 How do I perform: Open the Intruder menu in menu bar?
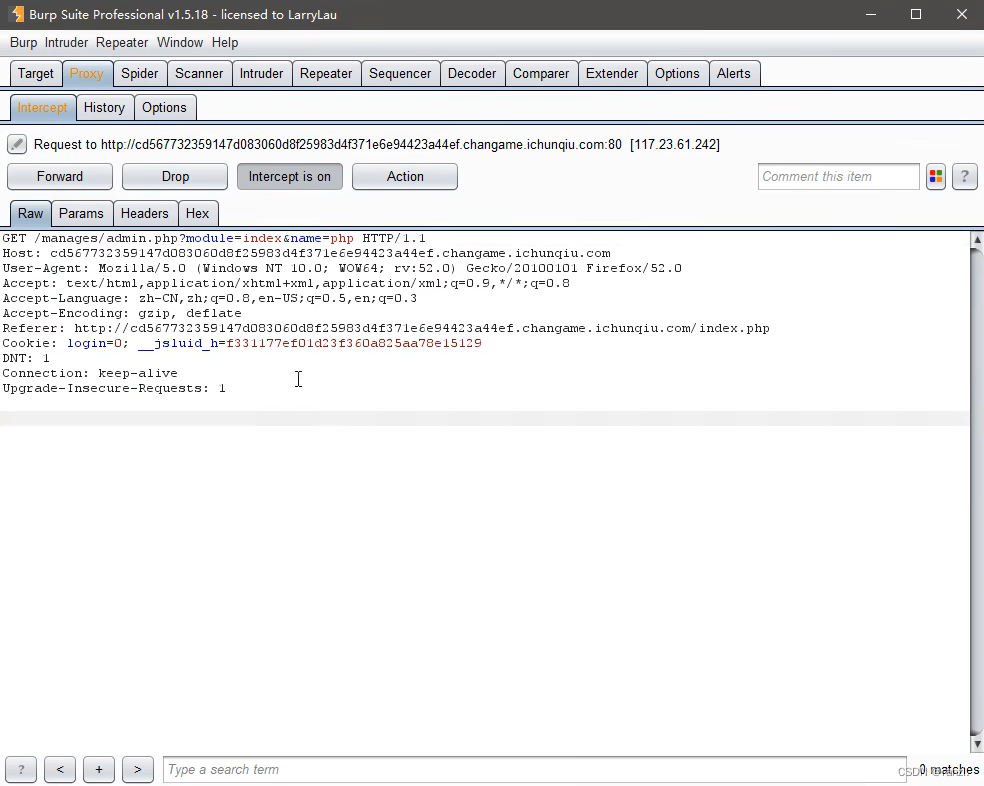pyautogui.click(x=66, y=43)
